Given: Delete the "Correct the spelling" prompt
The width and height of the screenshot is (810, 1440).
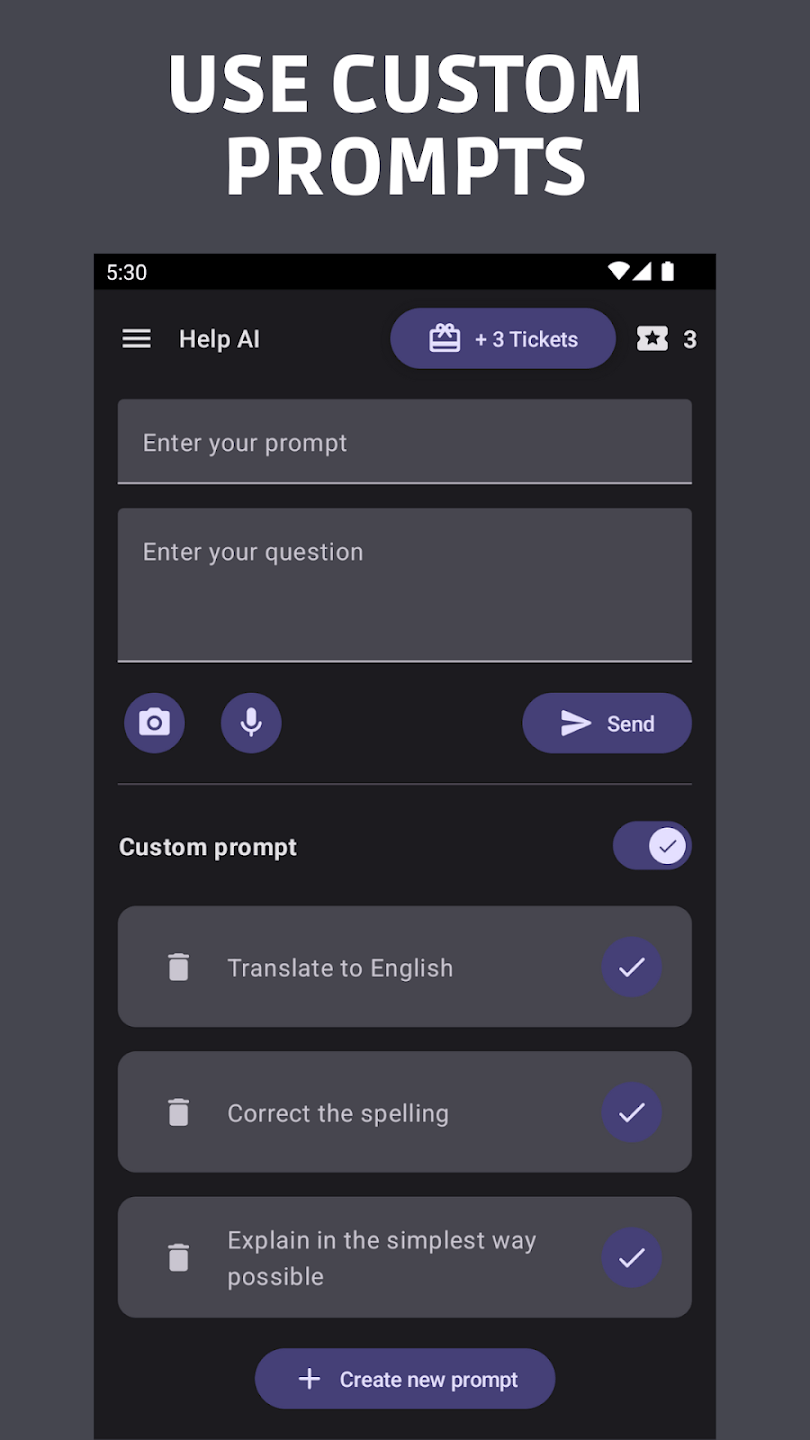Looking at the screenshot, I should [178, 1112].
